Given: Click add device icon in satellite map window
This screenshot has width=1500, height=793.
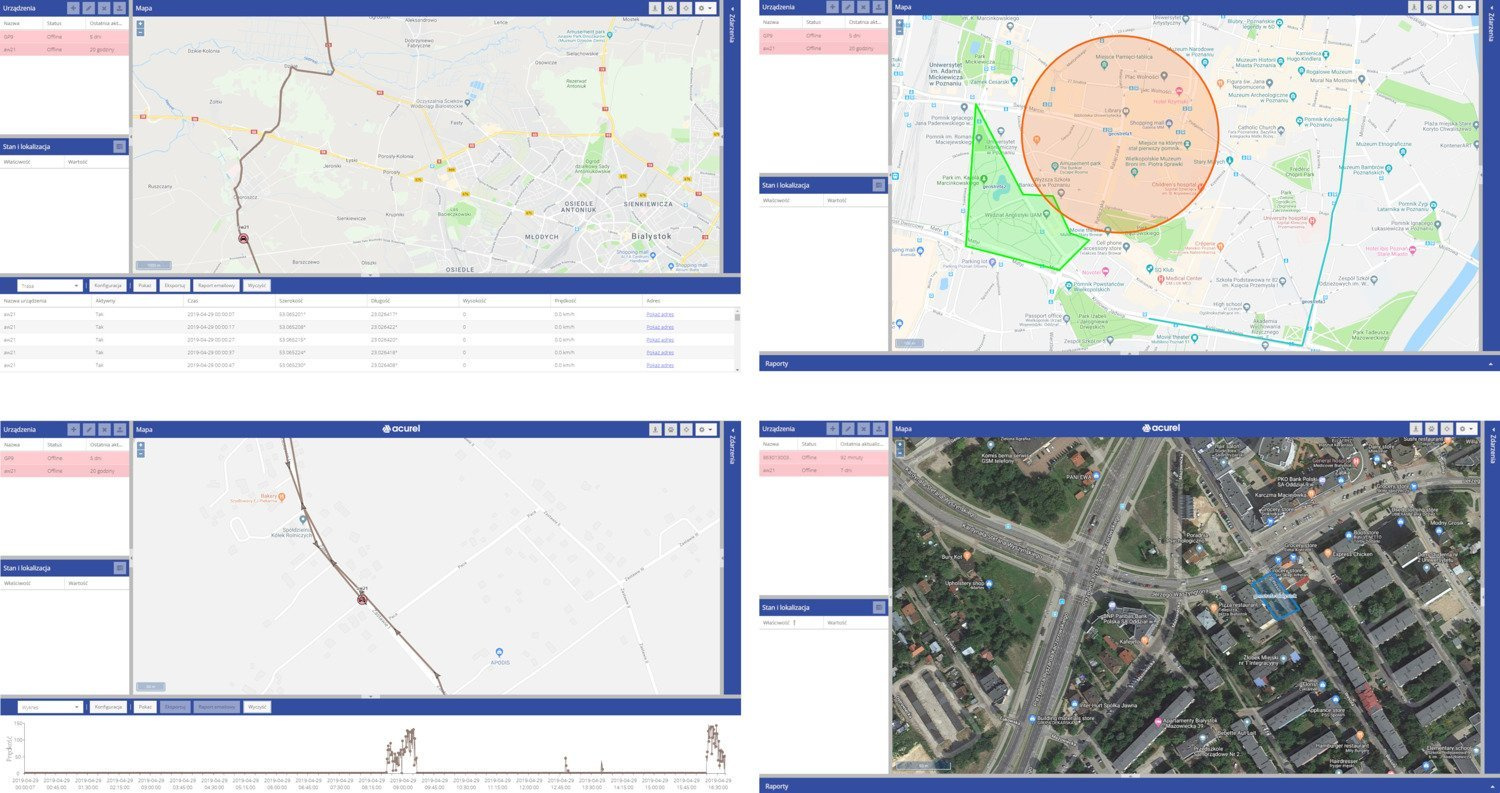Looking at the screenshot, I should [x=832, y=428].
